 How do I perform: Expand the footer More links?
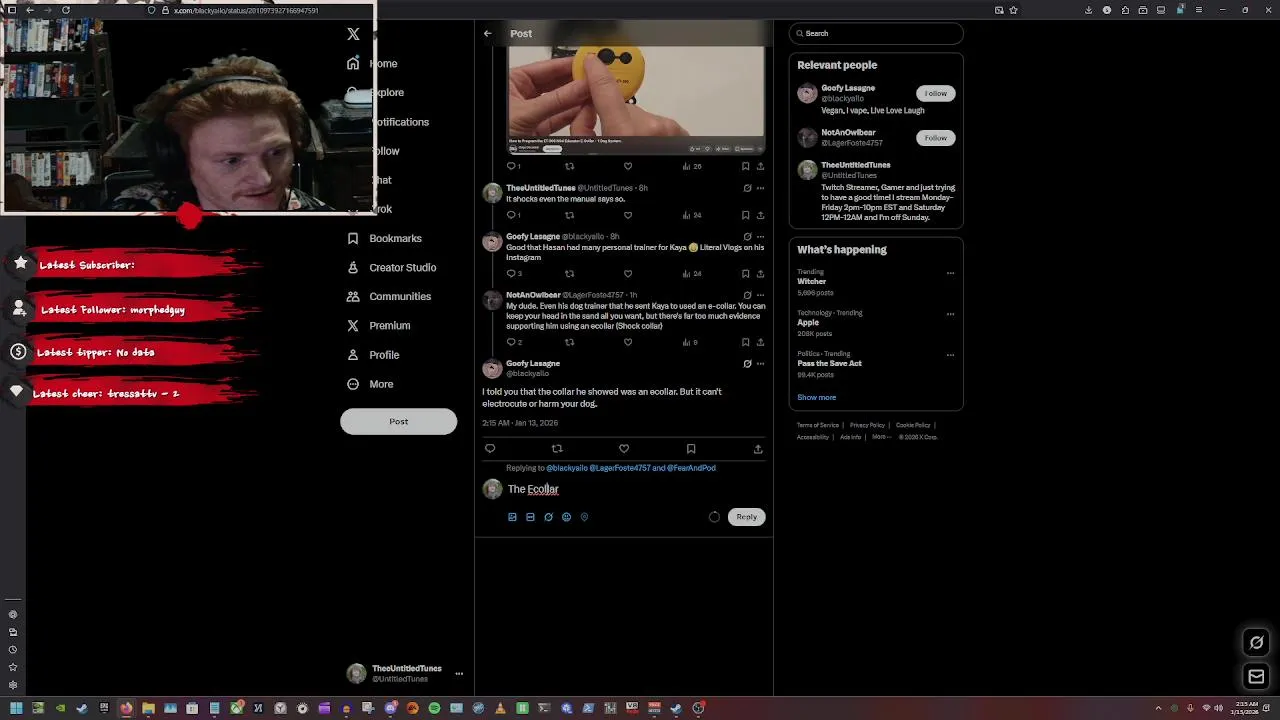click(880, 437)
